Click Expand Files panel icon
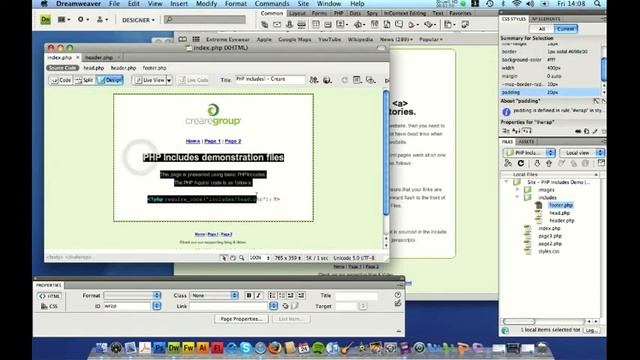Image resolution: width=640 pixels, height=360 pixels. click(x=601, y=163)
